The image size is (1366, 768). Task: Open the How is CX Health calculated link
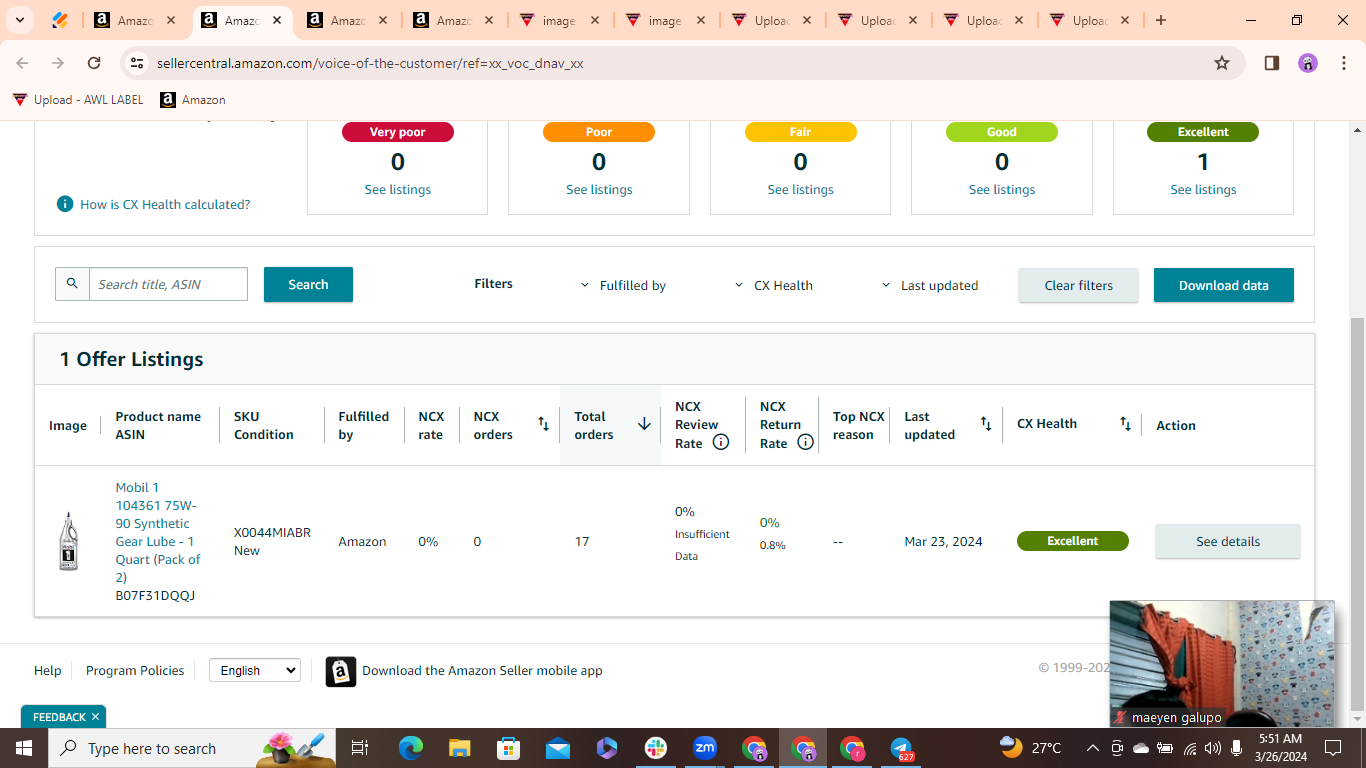coord(165,204)
